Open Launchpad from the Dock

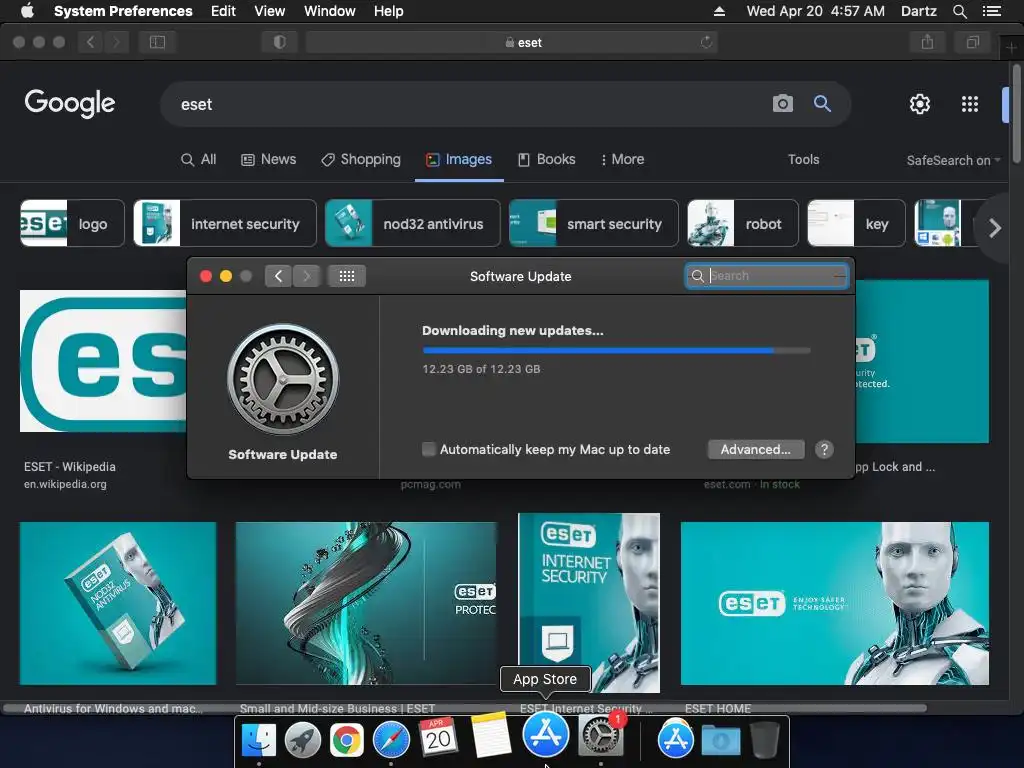(x=302, y=739)
